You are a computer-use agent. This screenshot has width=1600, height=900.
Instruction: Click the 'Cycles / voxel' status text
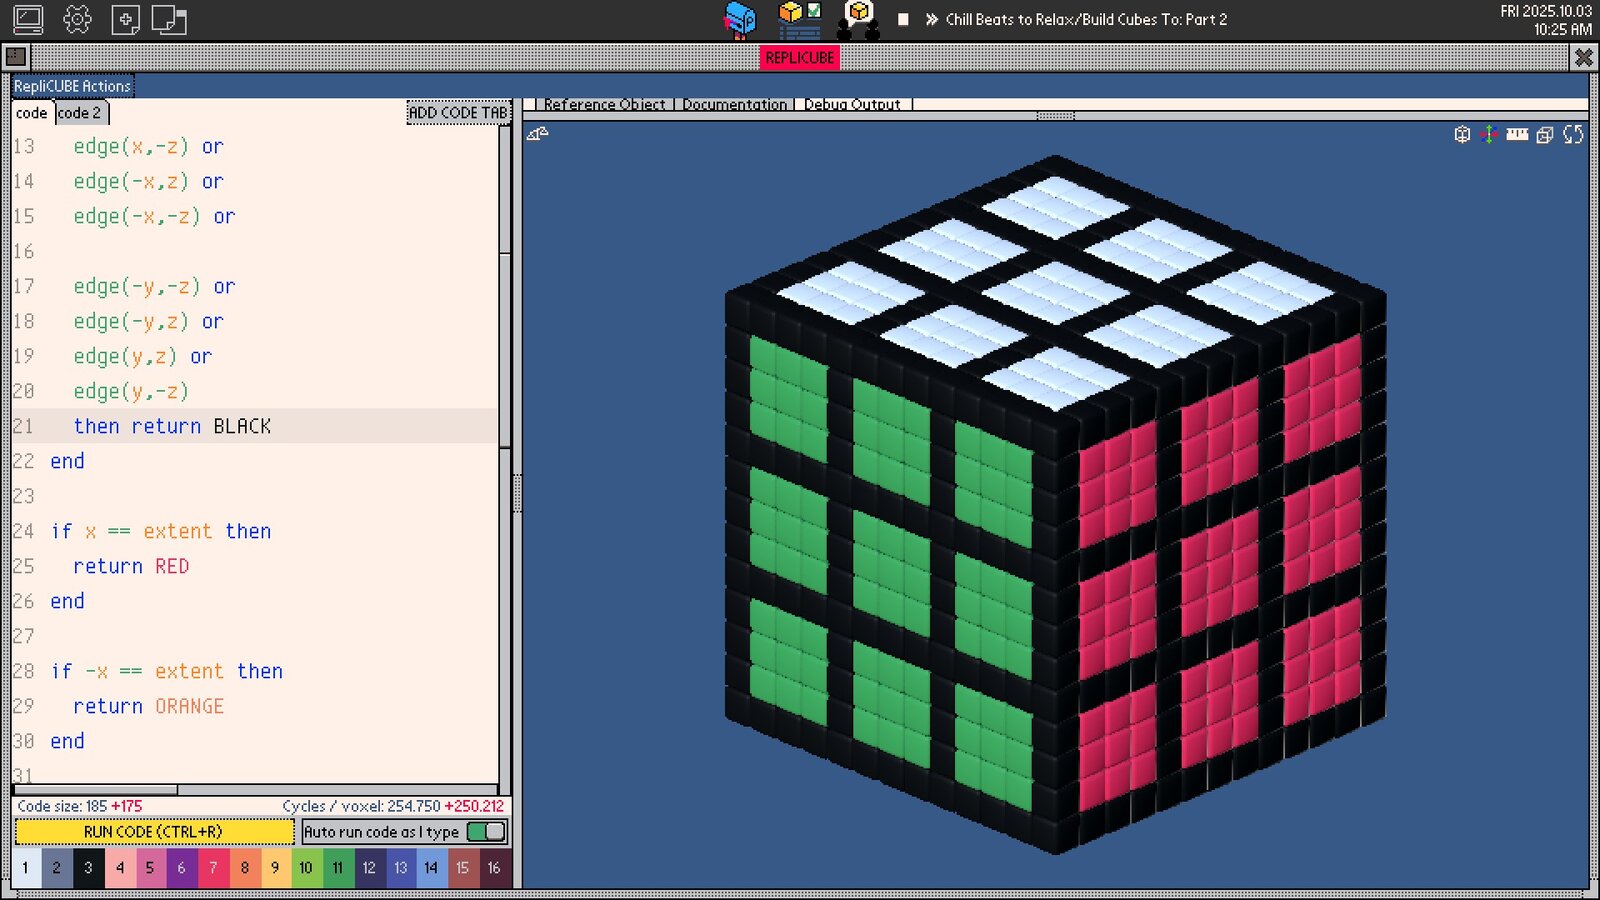(x=393, y=806)
